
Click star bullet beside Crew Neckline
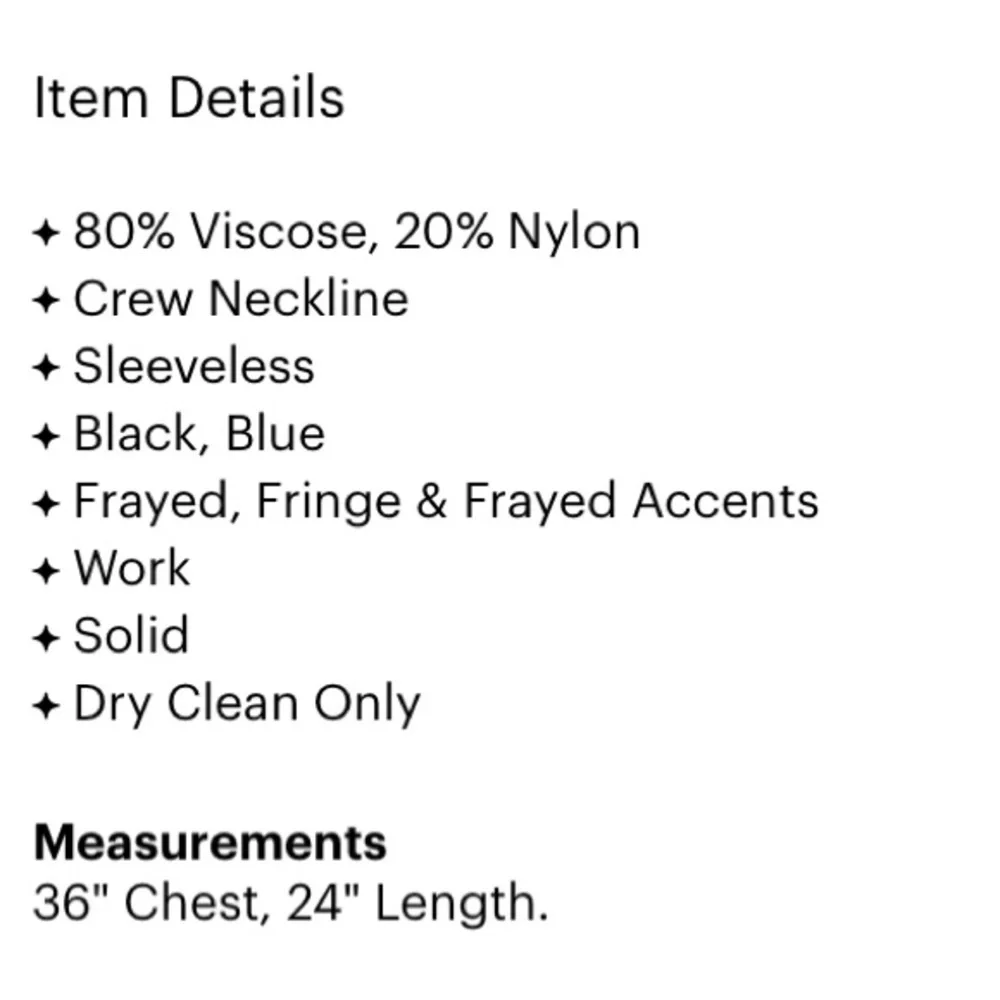(x=47, y=300)
